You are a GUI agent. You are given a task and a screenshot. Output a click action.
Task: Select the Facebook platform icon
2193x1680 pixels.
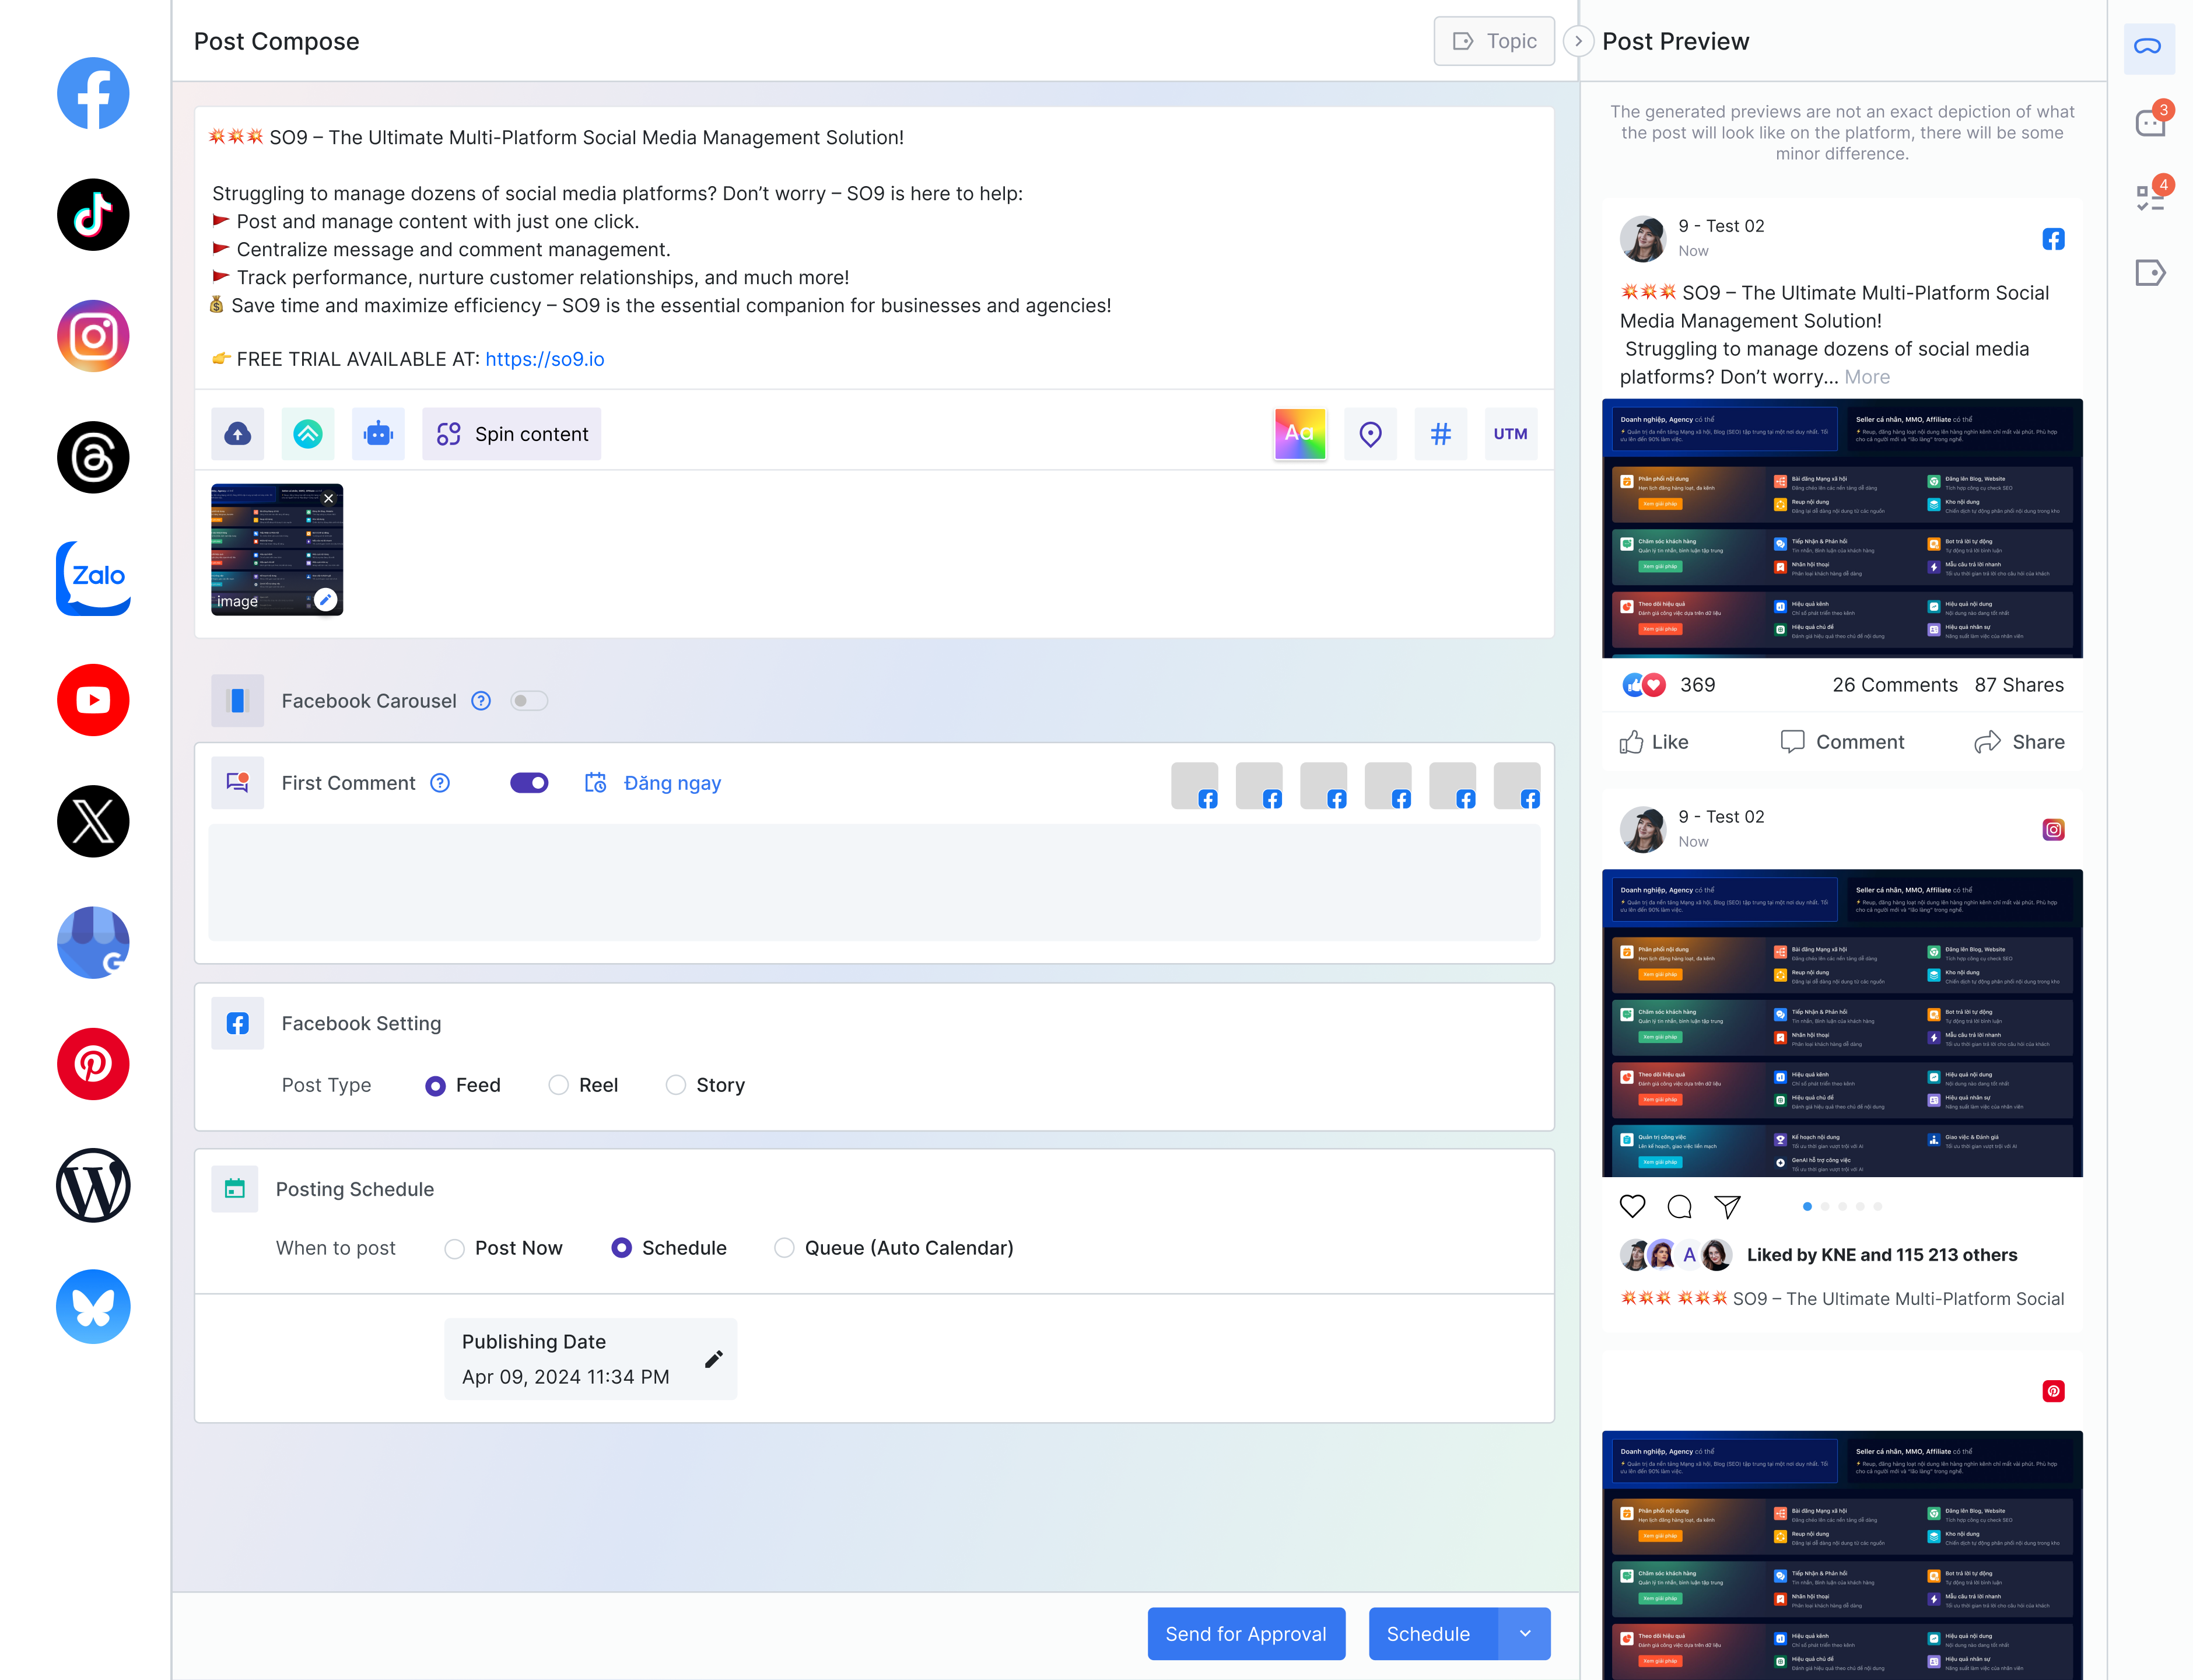93,93
